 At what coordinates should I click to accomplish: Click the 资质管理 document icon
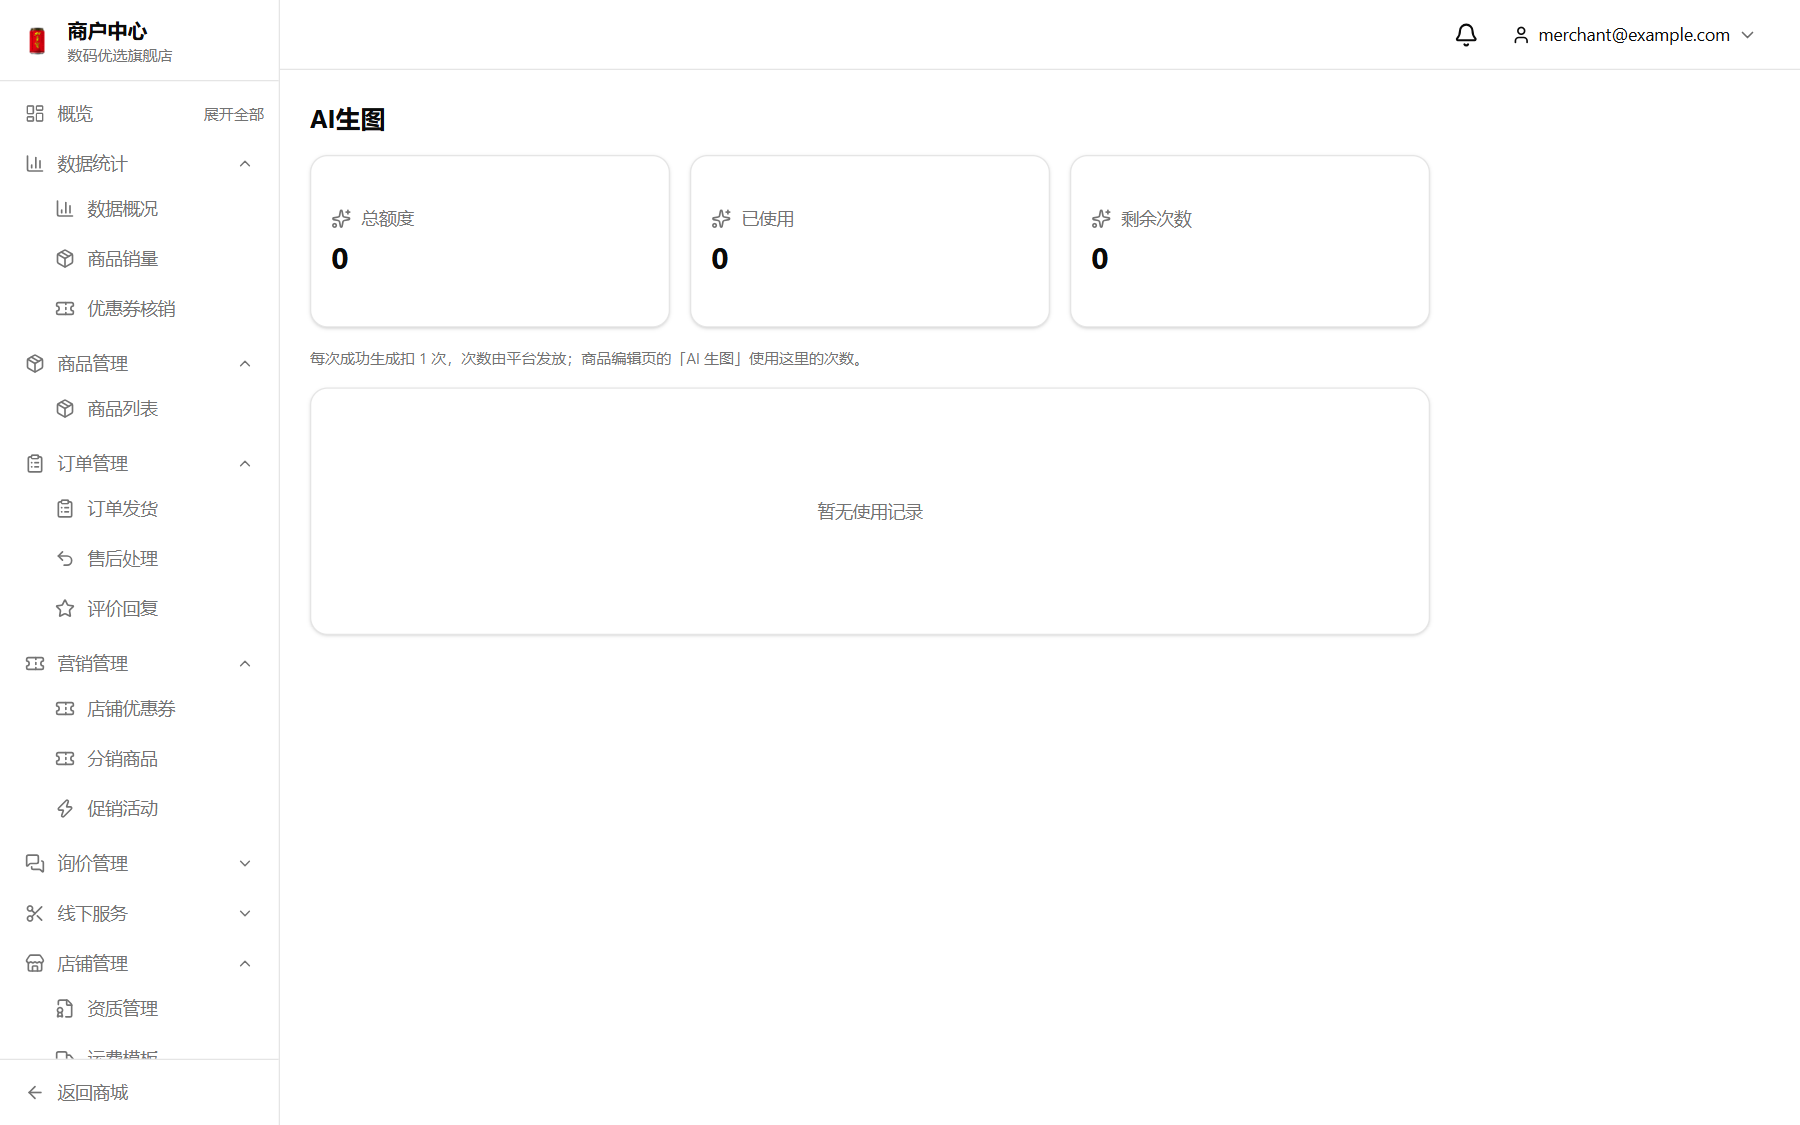point(65,1009)
